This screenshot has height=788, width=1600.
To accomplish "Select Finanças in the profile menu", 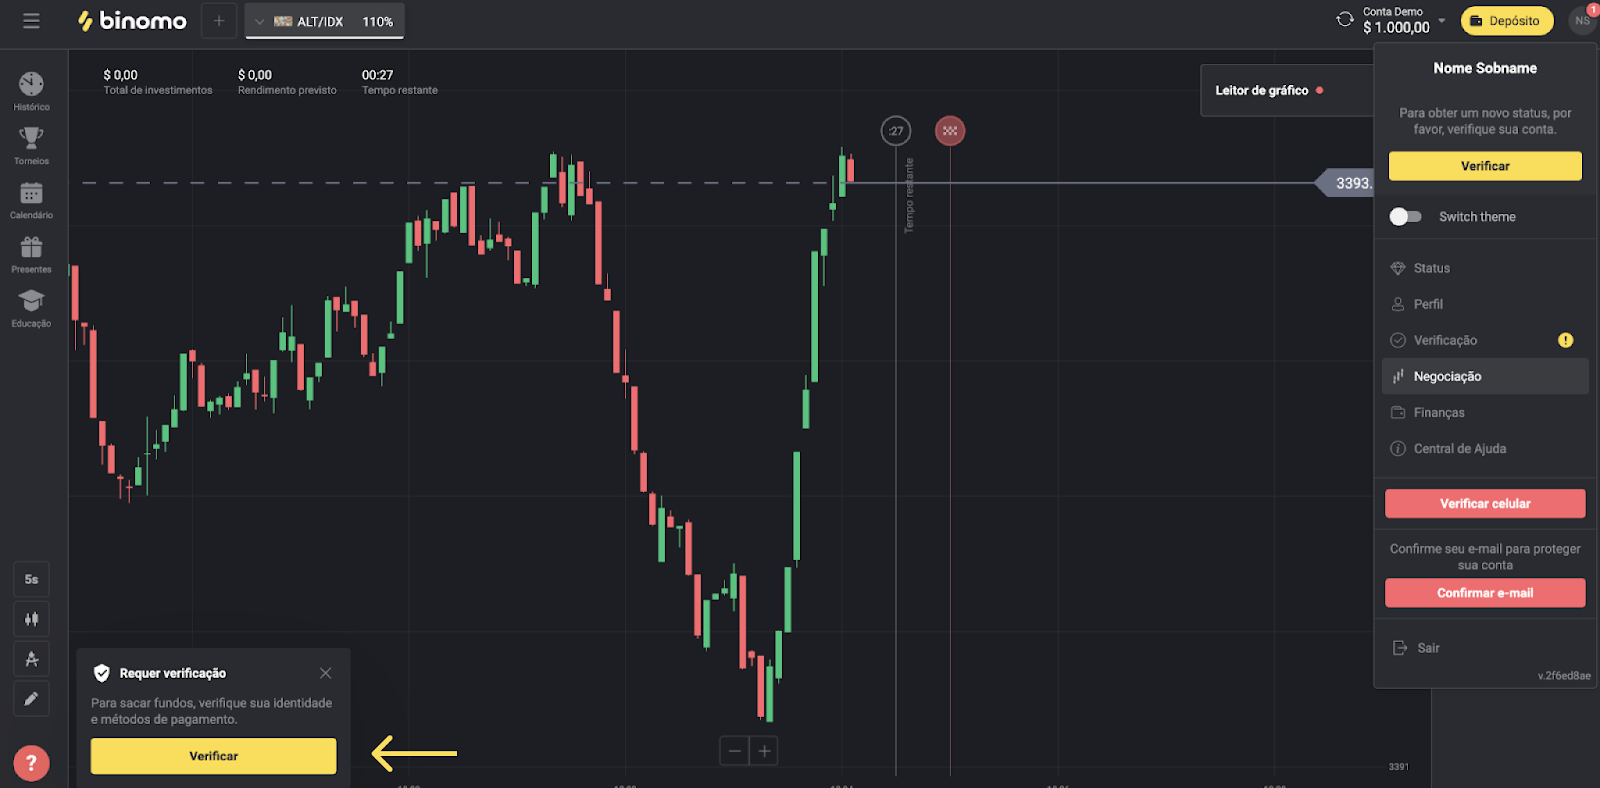I will 1438,413.
